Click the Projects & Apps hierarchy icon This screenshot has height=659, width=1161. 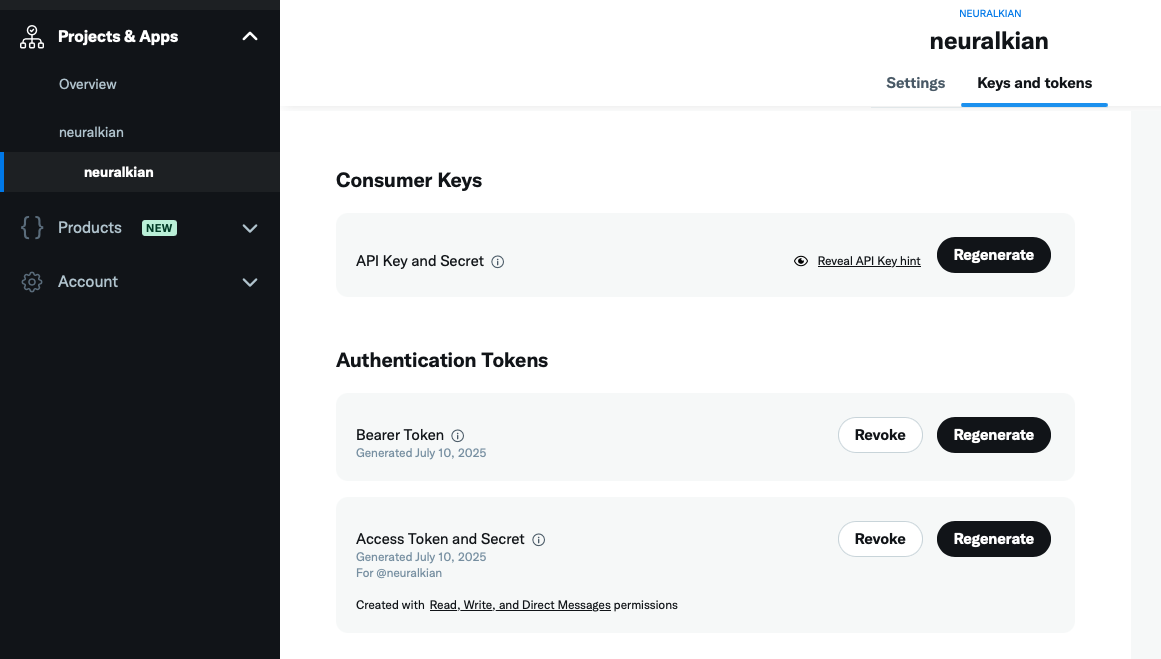click(x=32, y=37)
